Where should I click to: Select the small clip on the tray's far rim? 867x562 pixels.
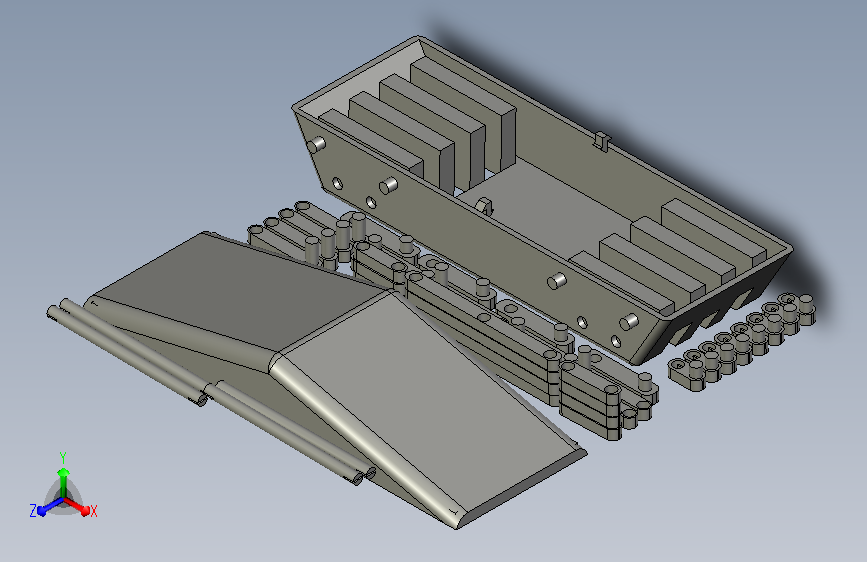click(601, 140)
